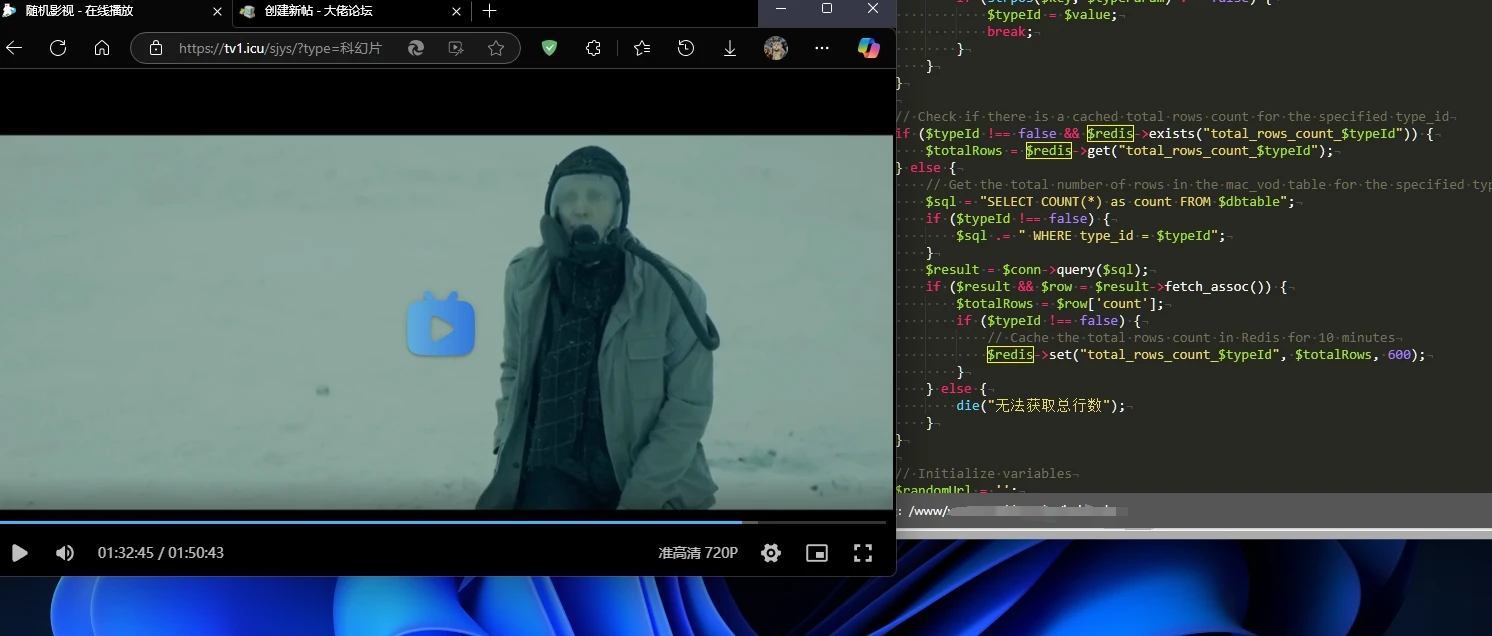Seek on the video progress bar
1492x636 pixels.
(x=443, y=522)
